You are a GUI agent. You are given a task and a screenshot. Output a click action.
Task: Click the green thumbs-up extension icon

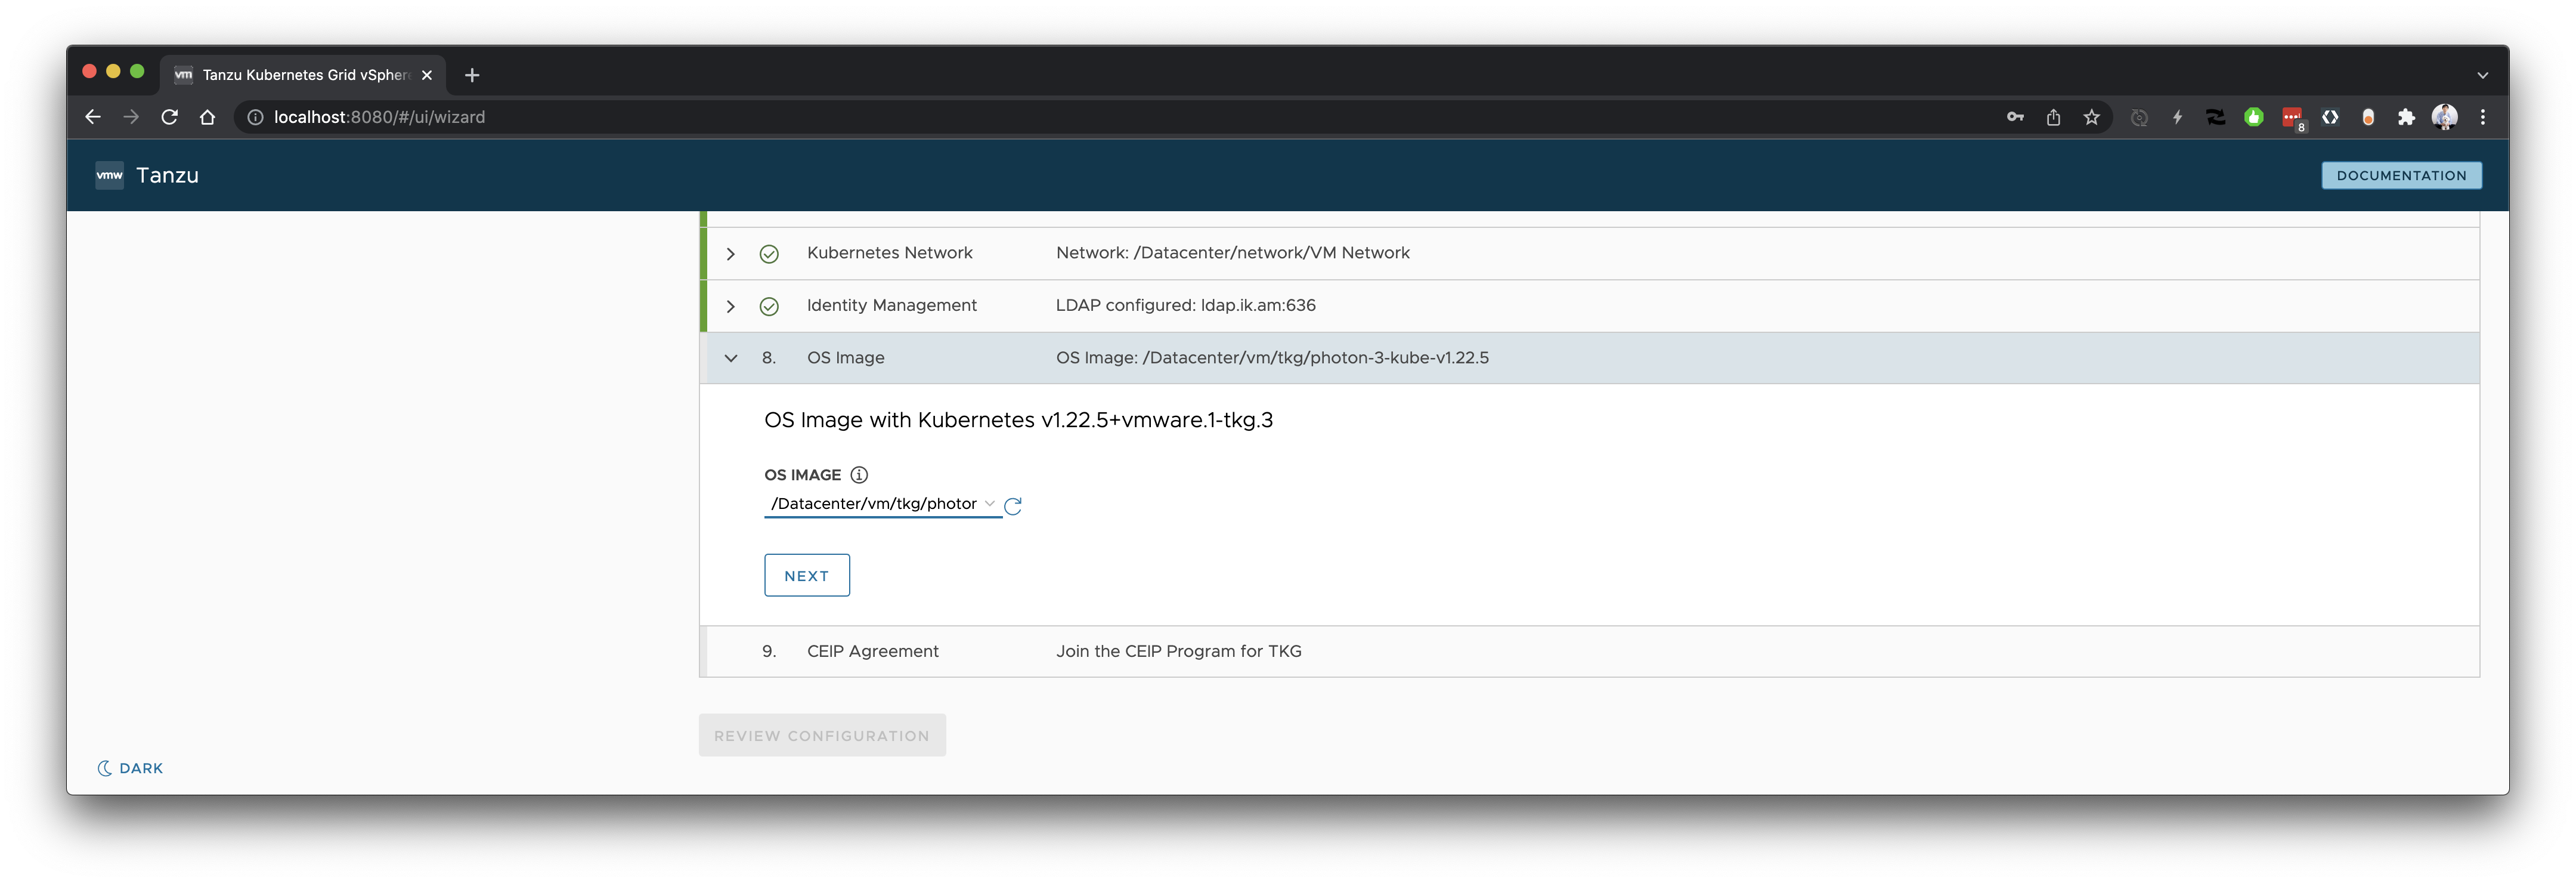tap(2253, 117)
